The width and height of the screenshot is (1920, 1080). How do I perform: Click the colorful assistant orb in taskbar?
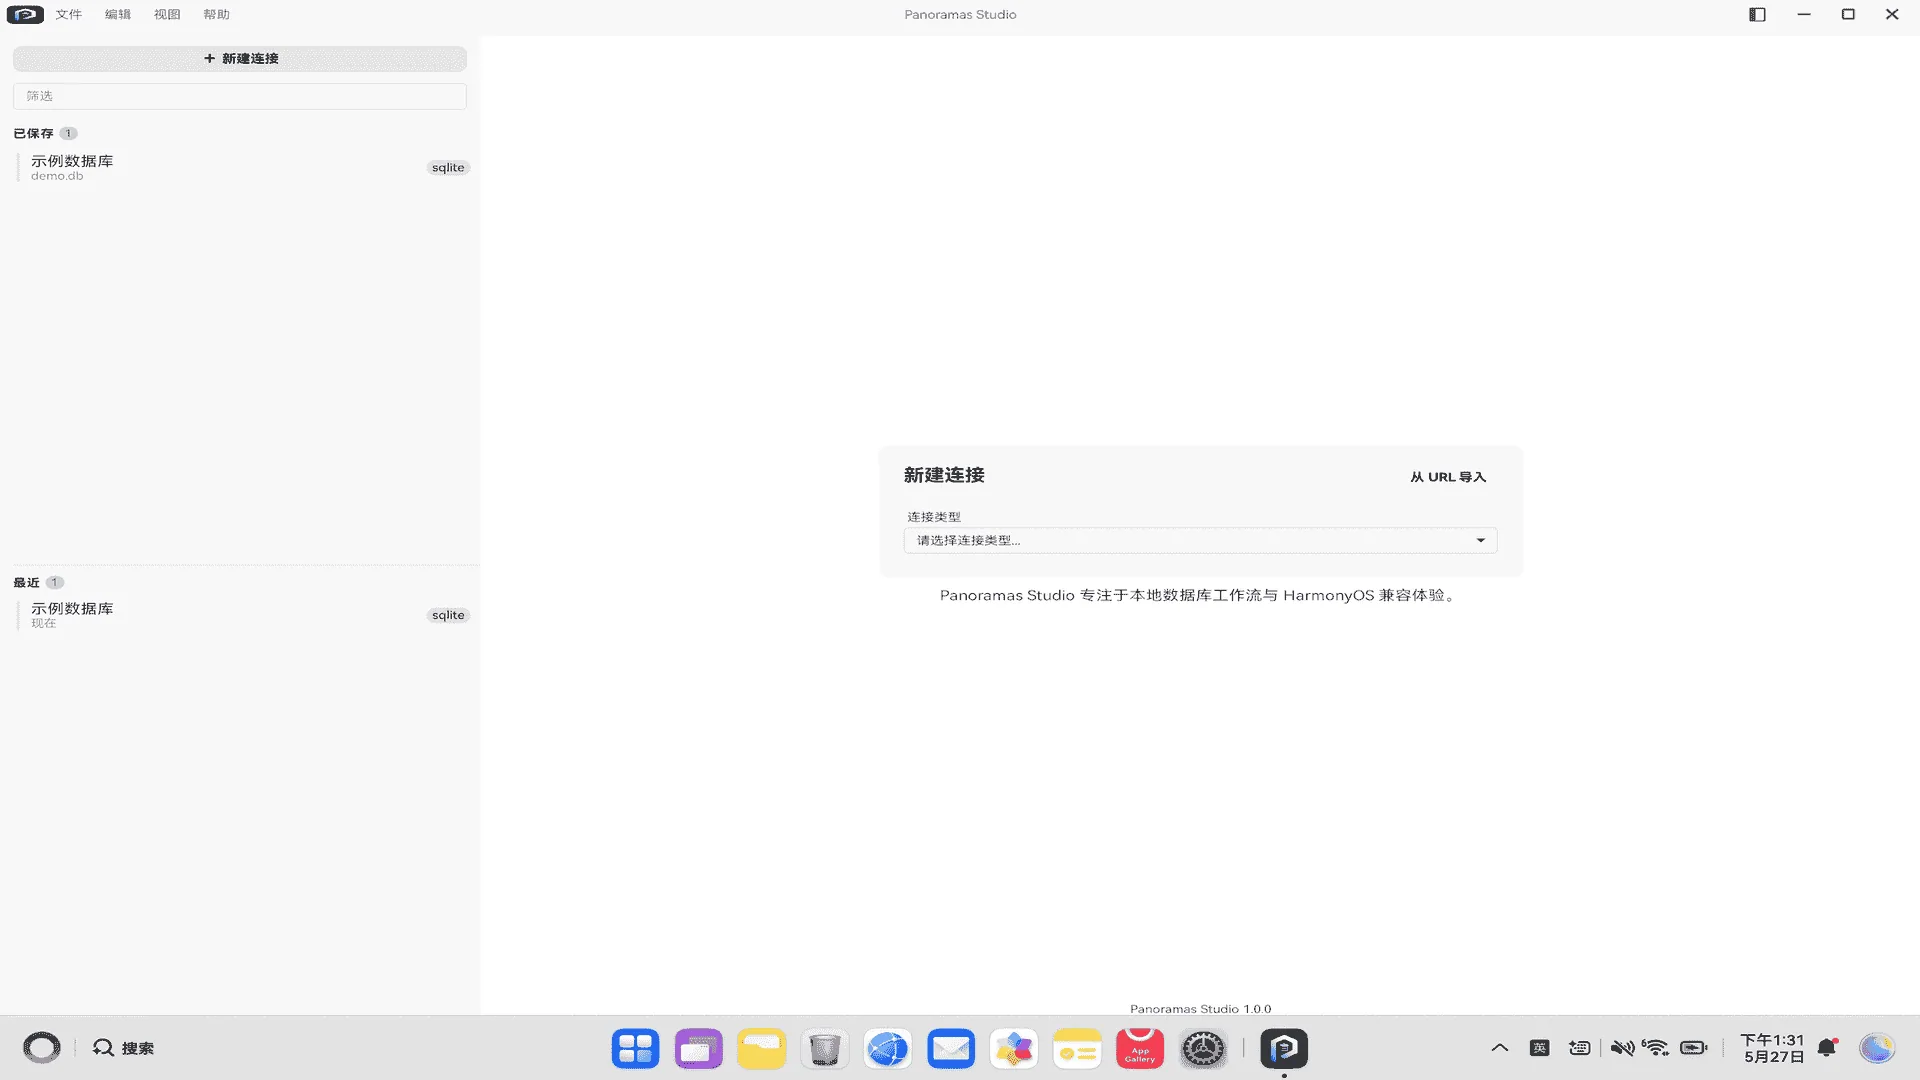click(x=1877, y=1048)
